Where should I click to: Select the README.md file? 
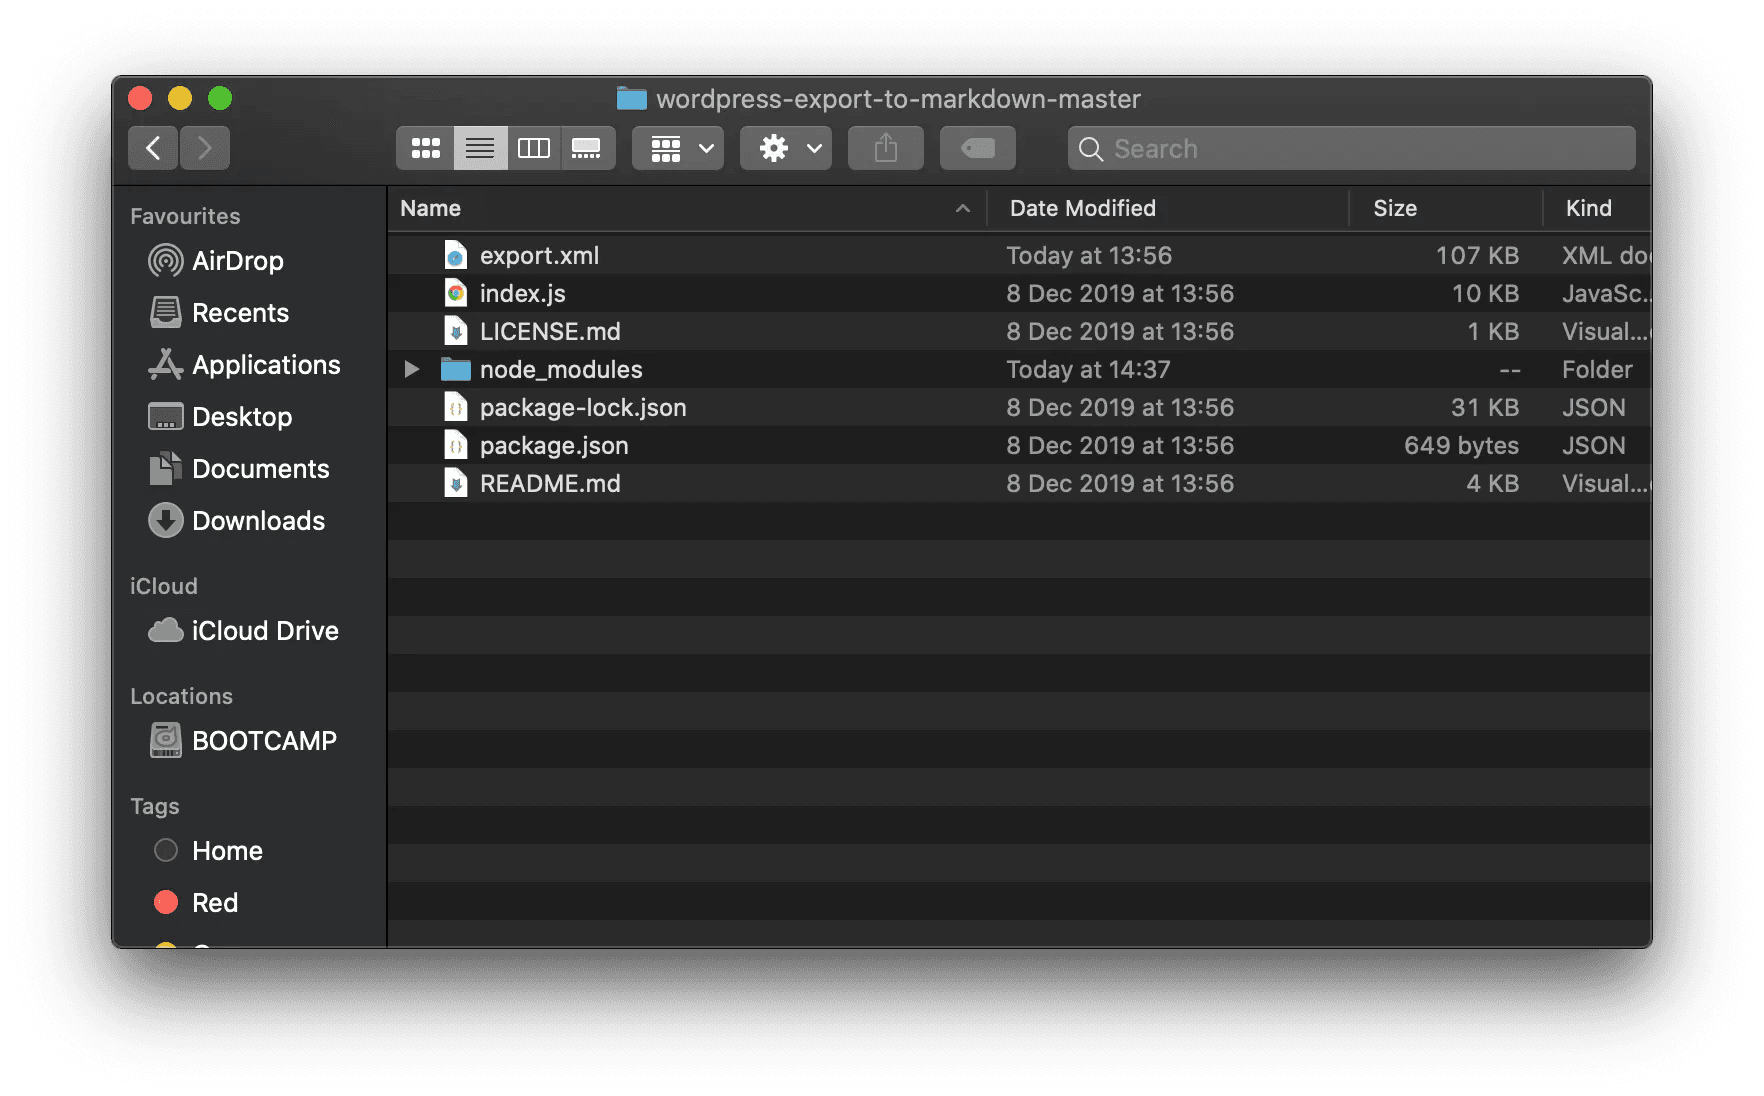[1019, 484]
